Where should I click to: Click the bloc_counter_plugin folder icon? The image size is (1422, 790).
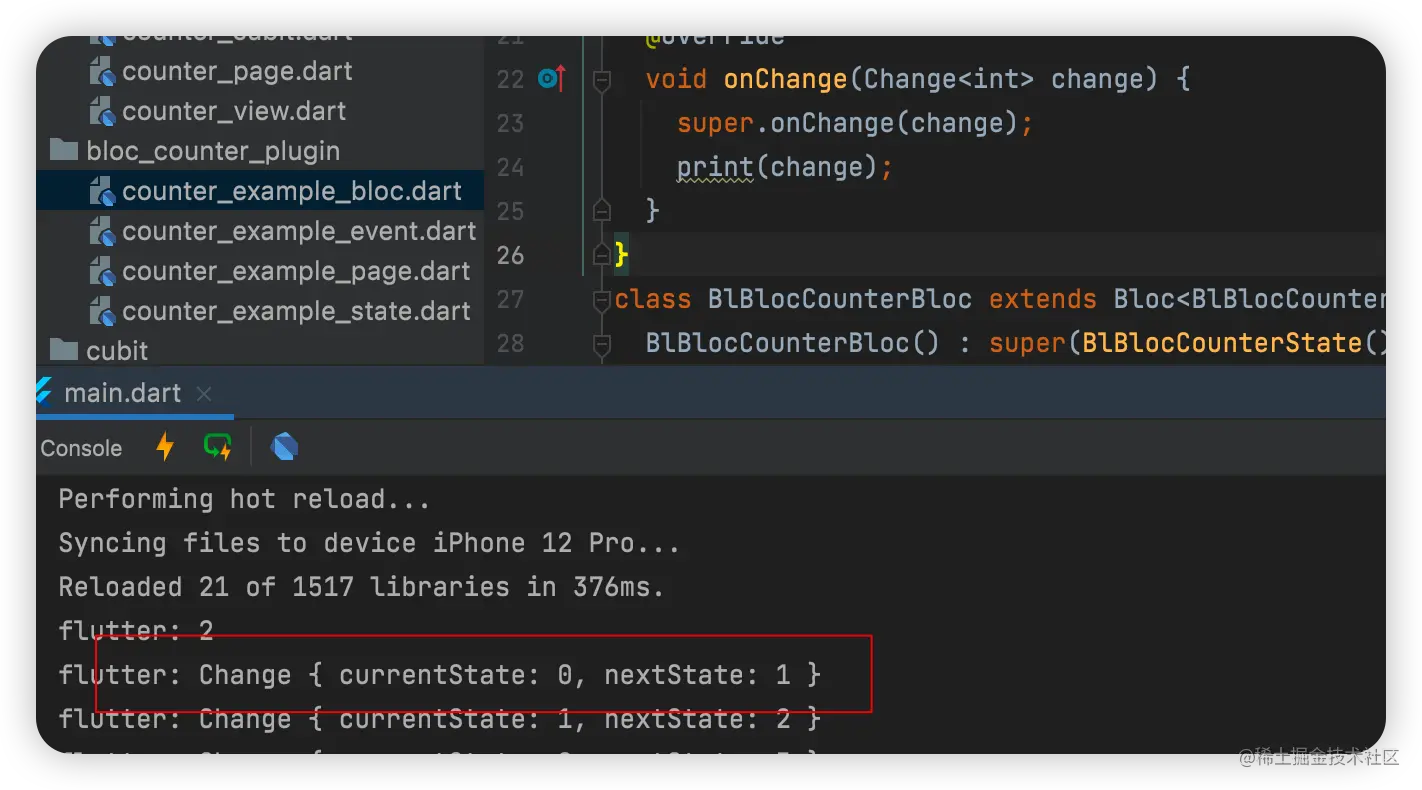point(64,151)
